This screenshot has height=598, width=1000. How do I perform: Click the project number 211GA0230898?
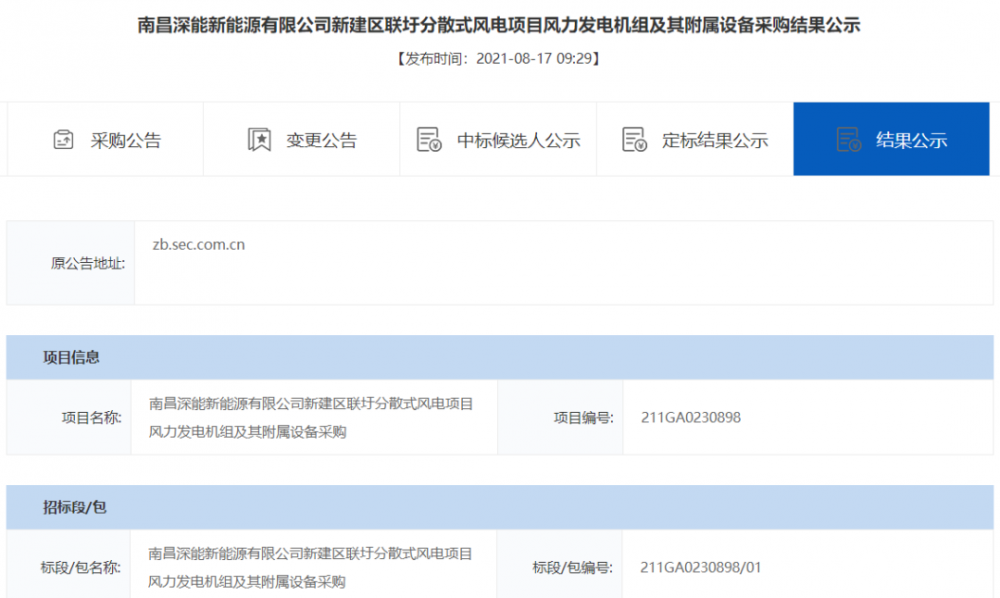click(691, 418)
